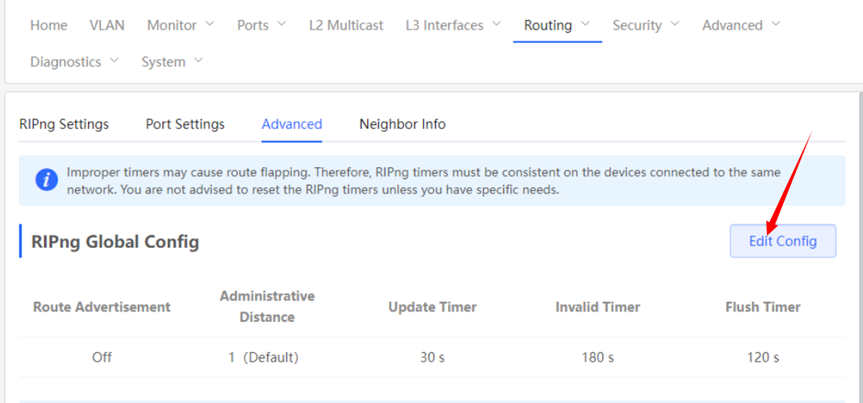Viewport: 863px width, 403px height.
Task: Switch to the Port Settings tab
Action: (x=185, y=124)
